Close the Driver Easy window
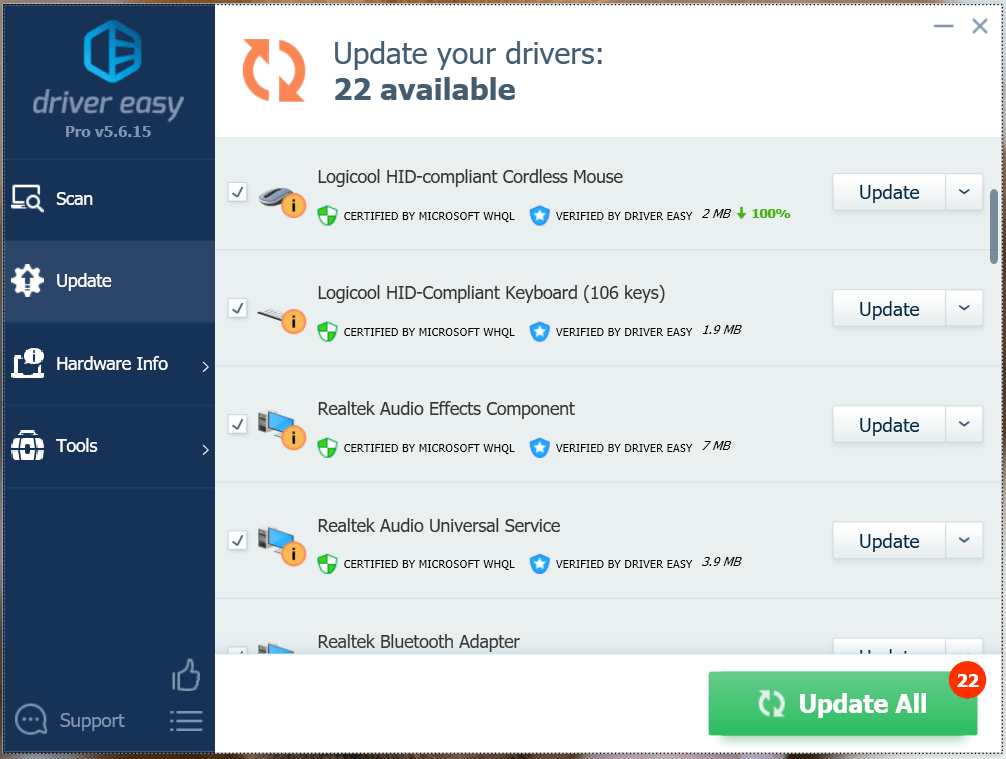This screenshot has width=1006, height=759. pyautogui.click(x=980, y=26)
